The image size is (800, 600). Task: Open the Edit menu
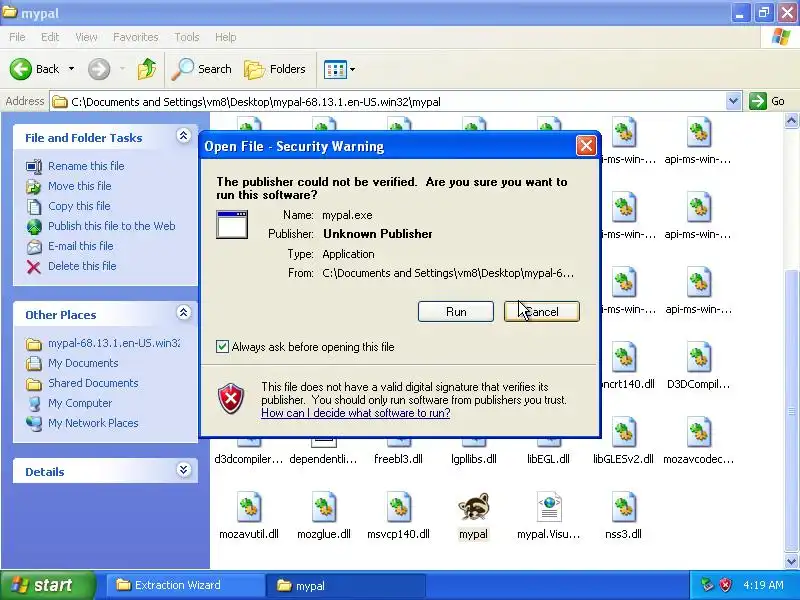(49, 37)
